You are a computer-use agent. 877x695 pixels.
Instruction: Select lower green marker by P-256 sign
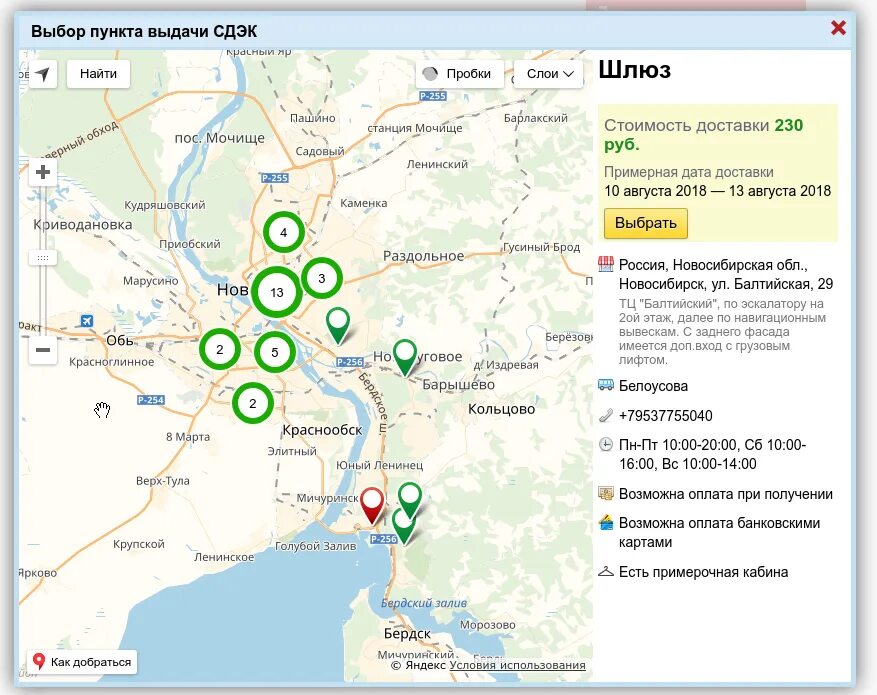(403, 527)
